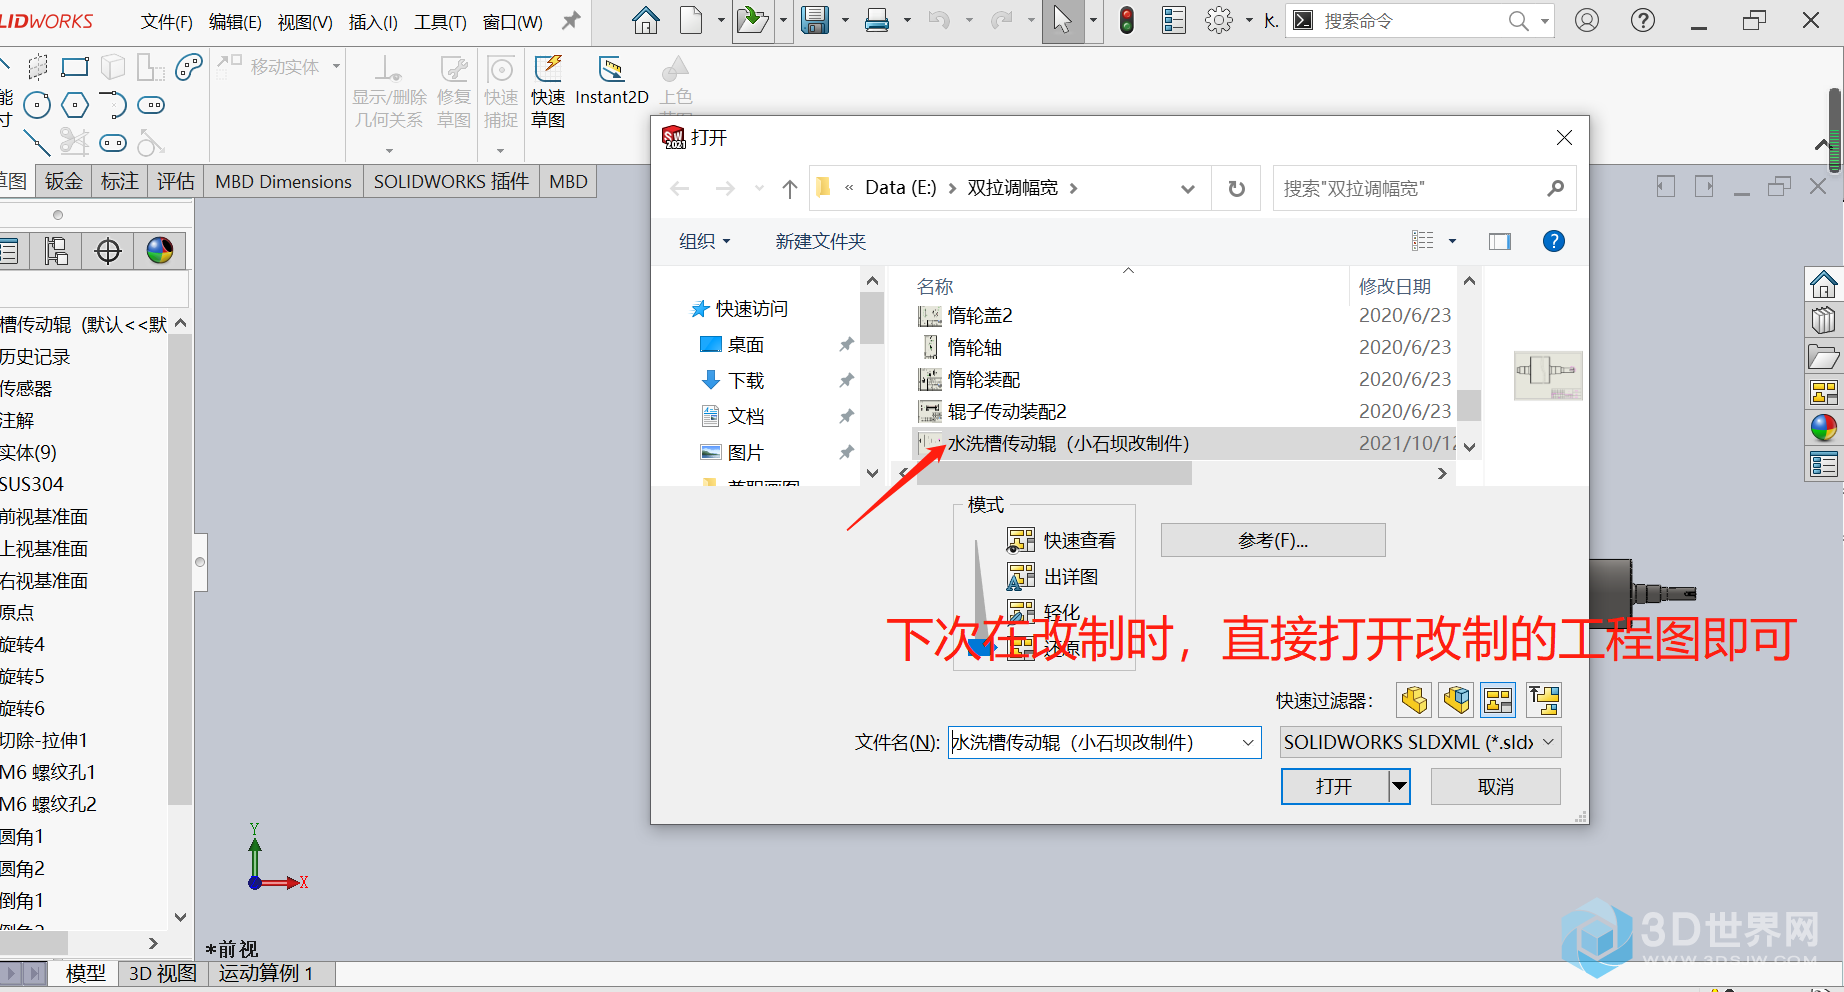Toggle the preview pane in Open dialog
Viewport: 1844px width, 992px height.
pos(1500,241)
